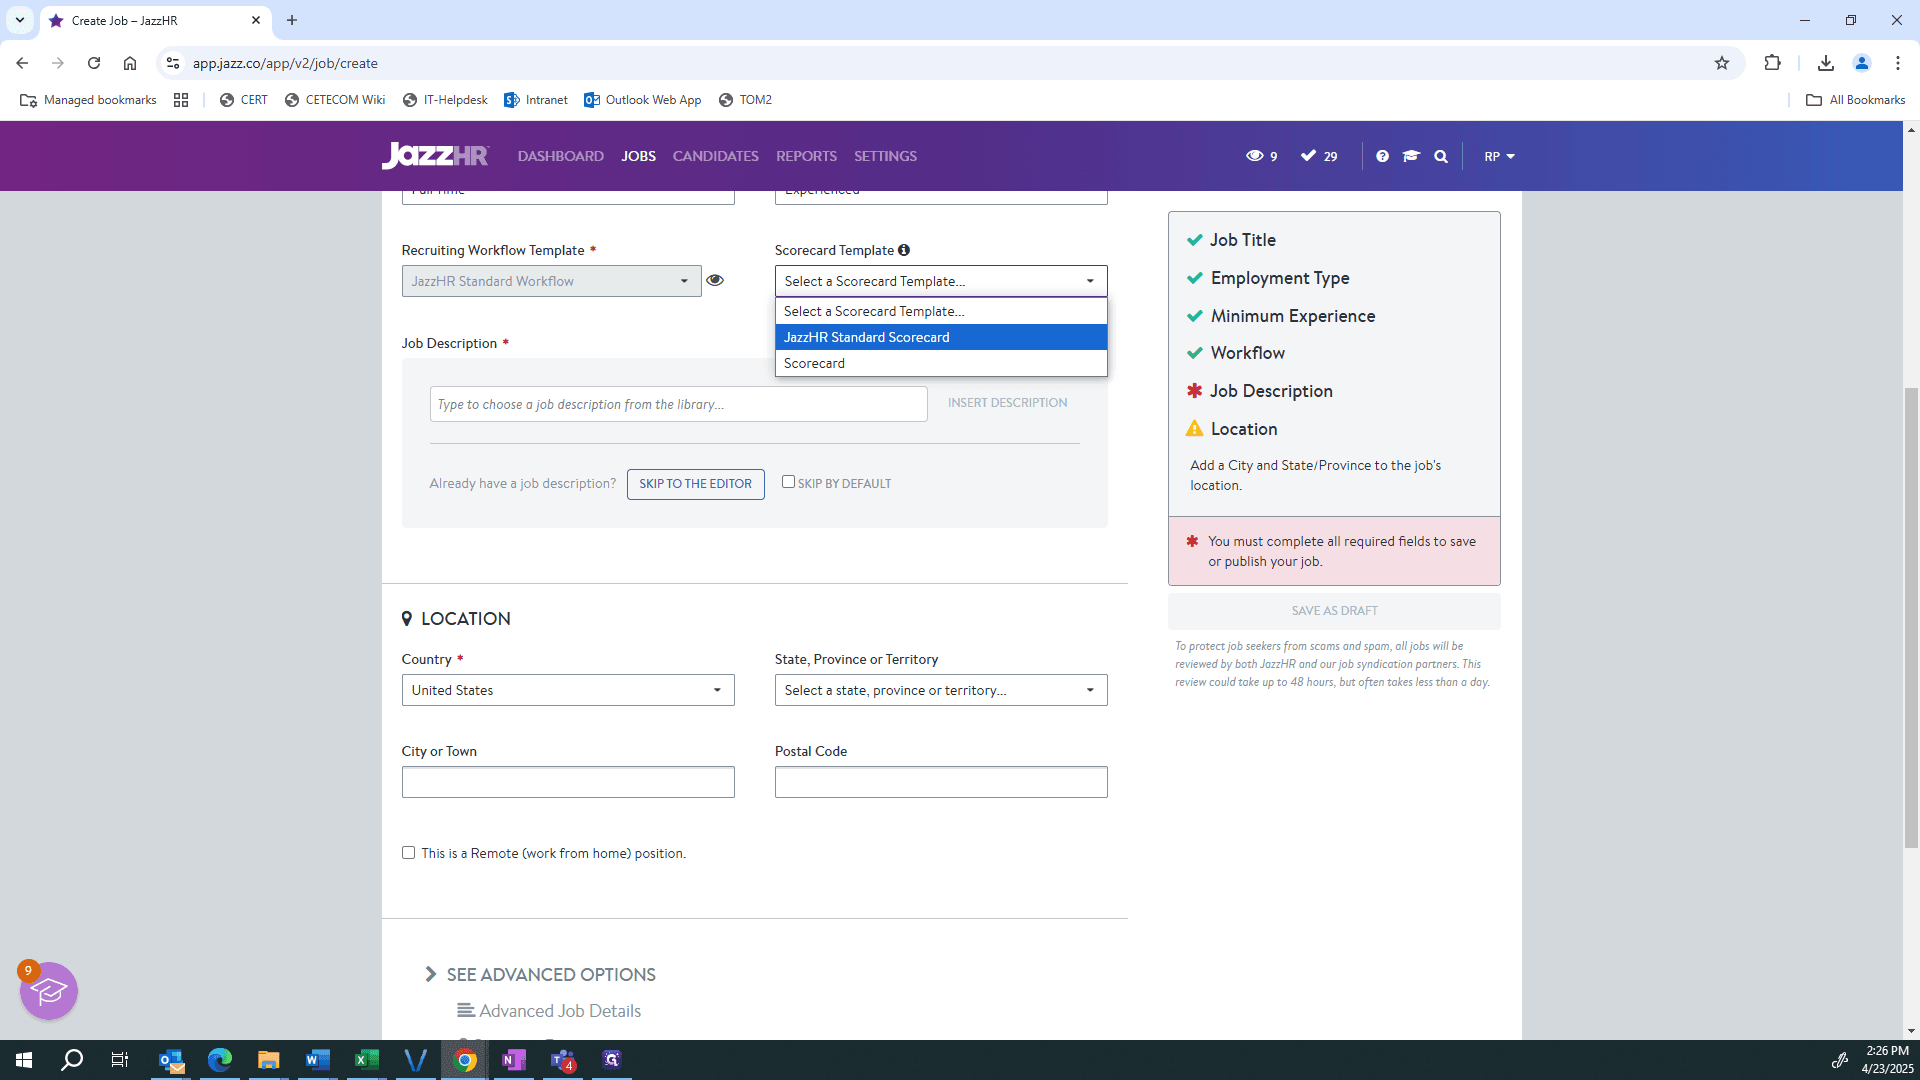Click the Insert Description button

[1007, 403]
